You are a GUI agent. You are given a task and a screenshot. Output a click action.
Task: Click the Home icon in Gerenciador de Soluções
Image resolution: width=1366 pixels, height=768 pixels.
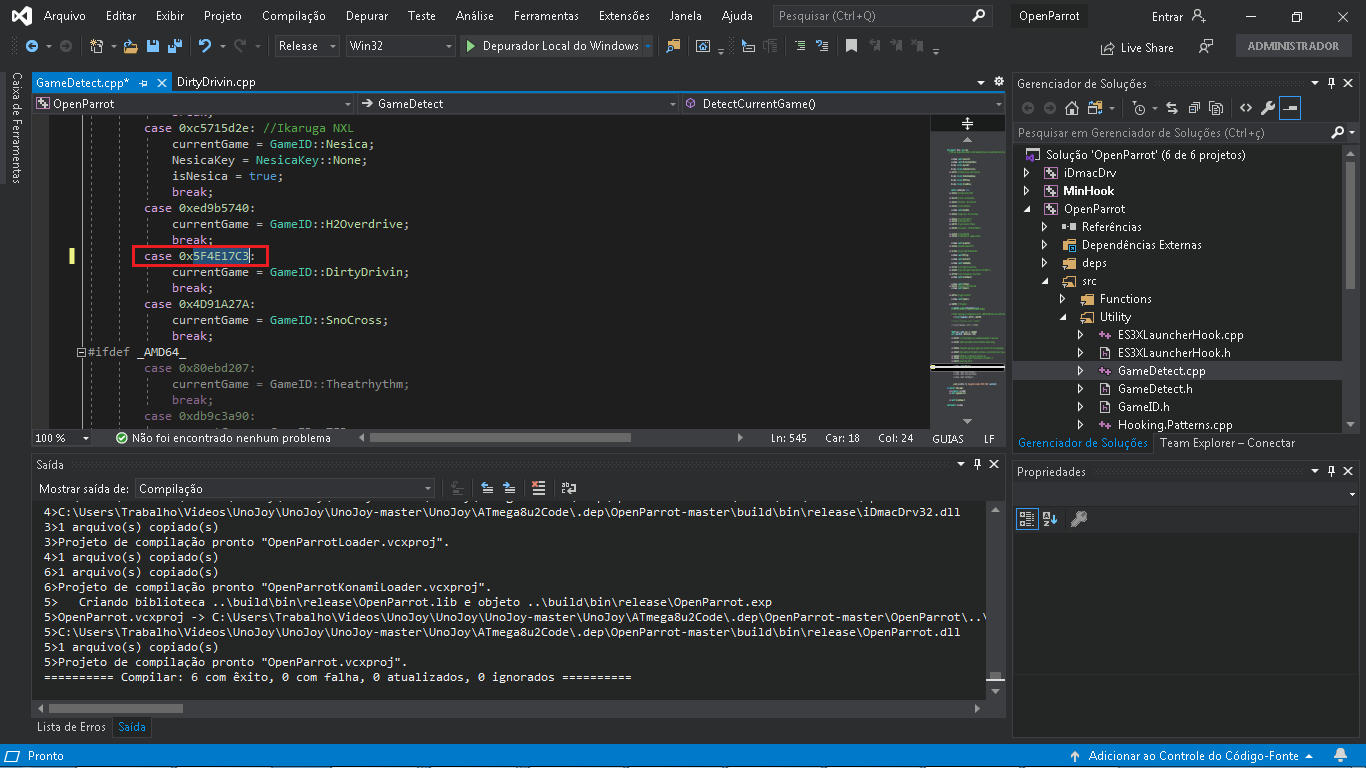pos(1072,108)
